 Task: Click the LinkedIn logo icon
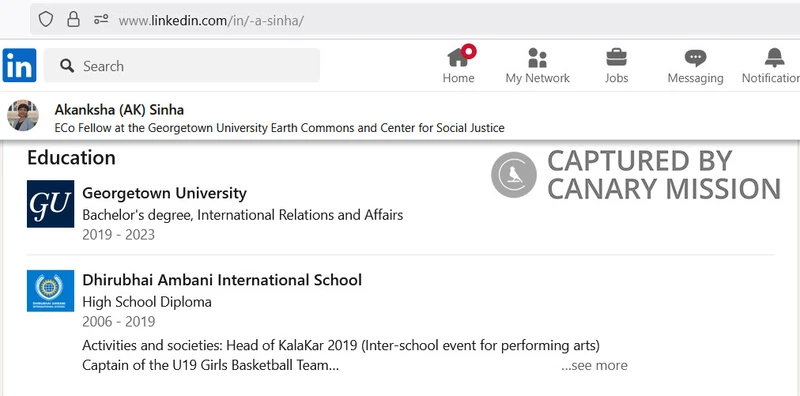(19, 65)
